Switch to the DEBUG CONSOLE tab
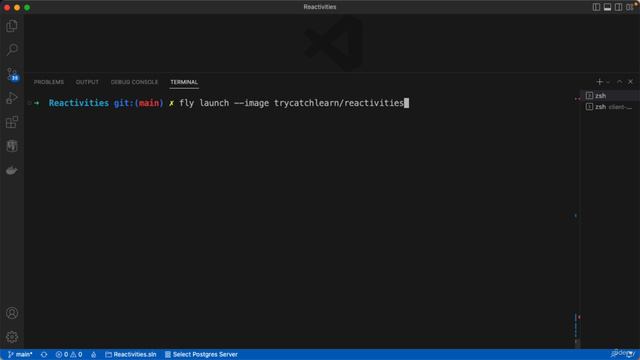Viewport: 640px width, 360px height. 134,82
